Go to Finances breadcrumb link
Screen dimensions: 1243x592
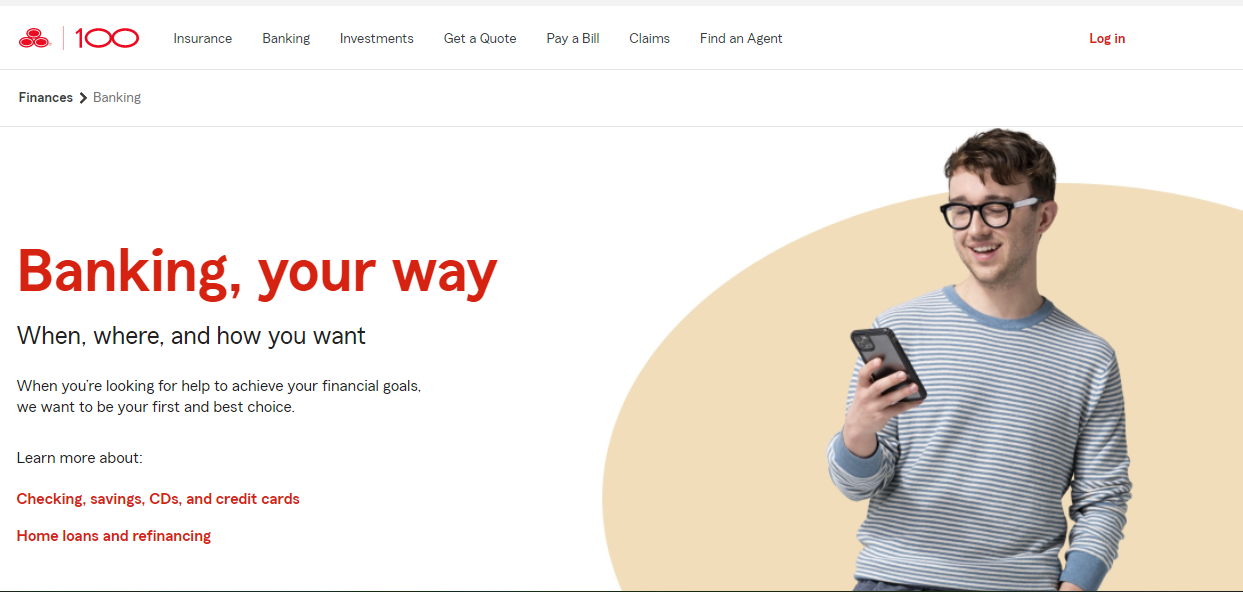pos(46,97)
